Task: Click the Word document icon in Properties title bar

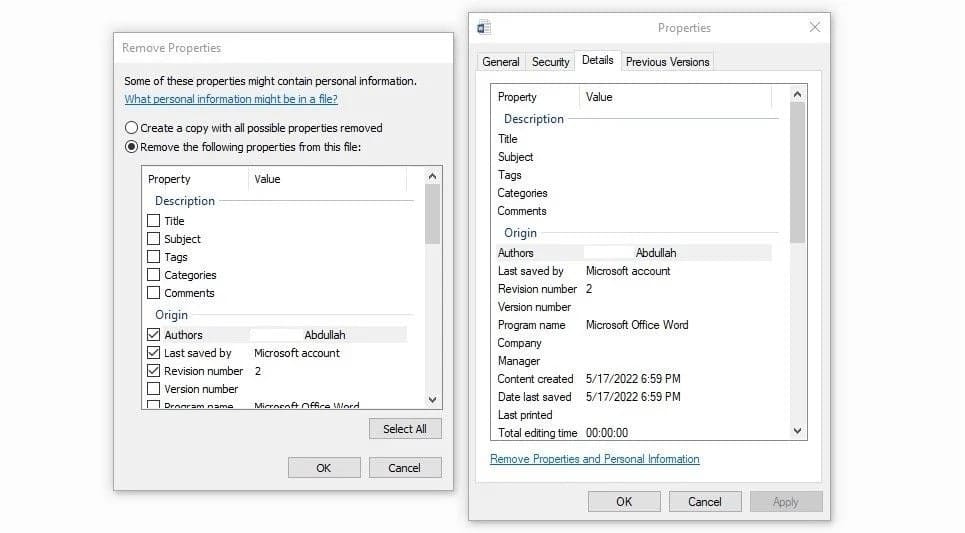Action: [x=484, y=28]
